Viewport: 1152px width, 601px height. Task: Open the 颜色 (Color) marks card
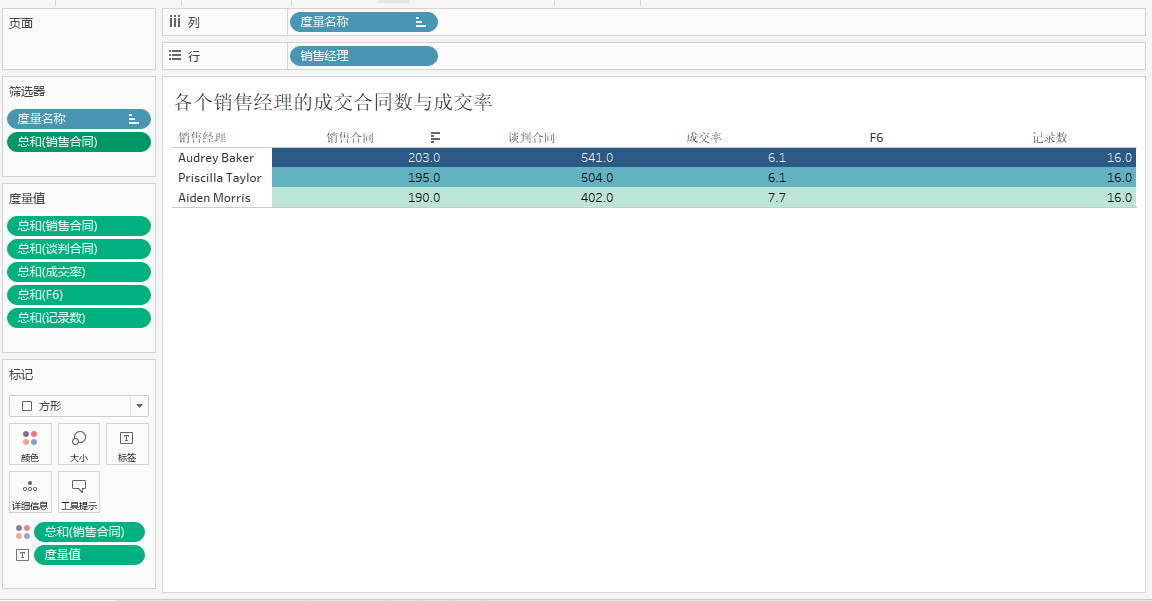pos(30,443)
